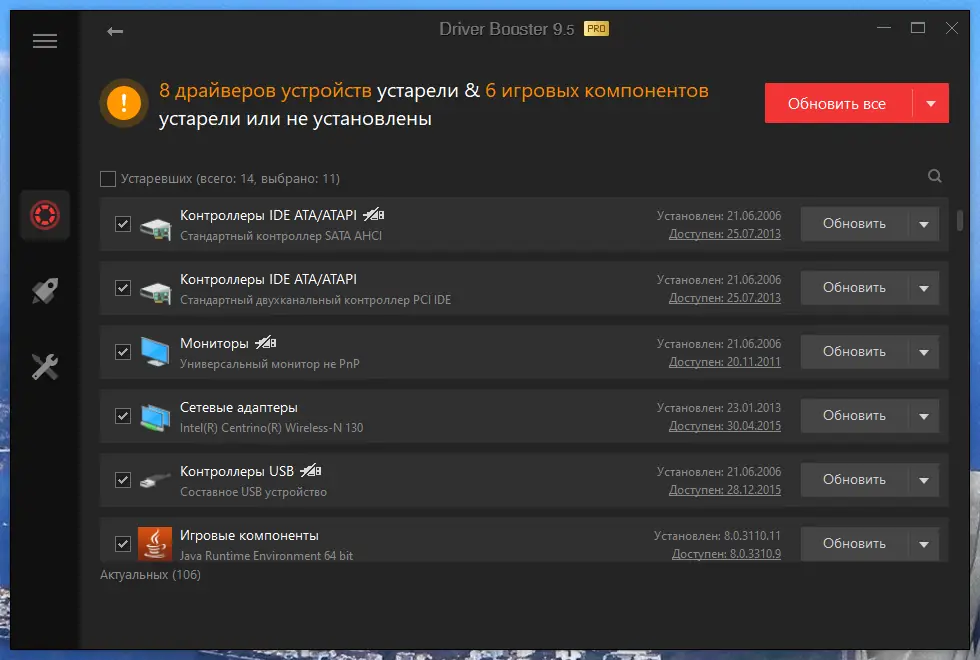Image resolution: width=980 pixels, height=660 pixels.
Task: Uncheck the Контроллеры USB checkbox
Action: point(123,480)
